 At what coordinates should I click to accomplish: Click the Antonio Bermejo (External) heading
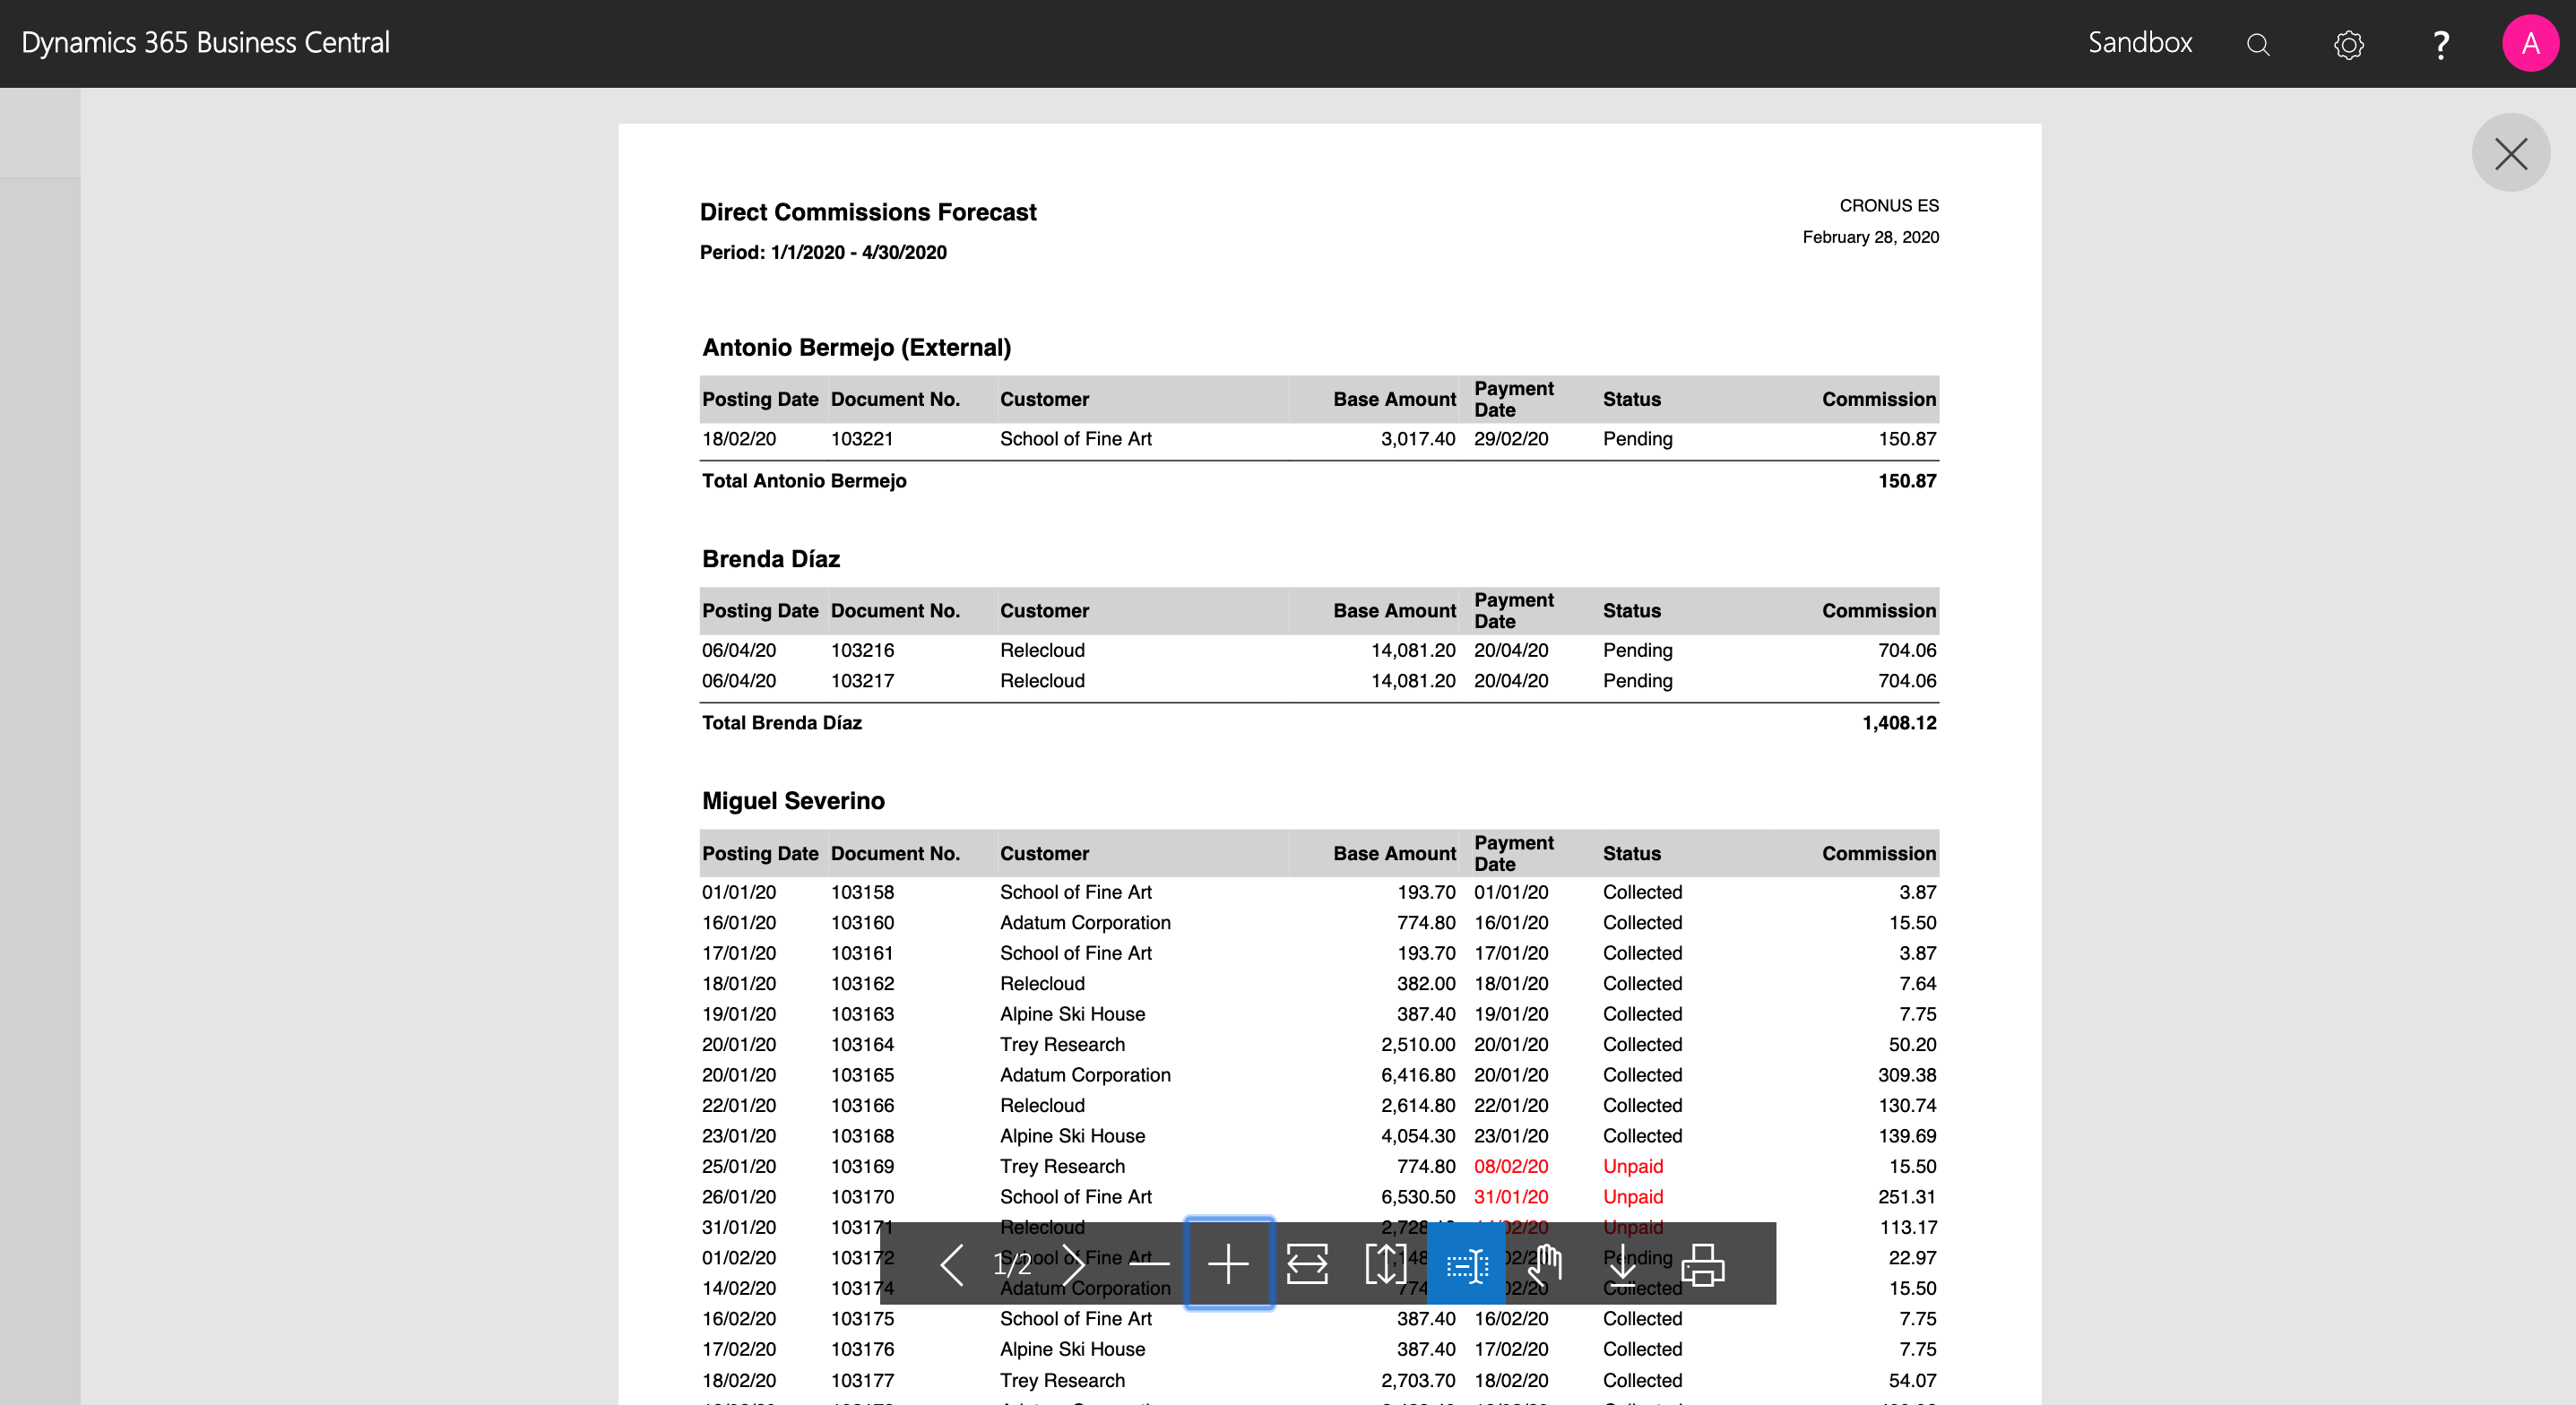856,347
